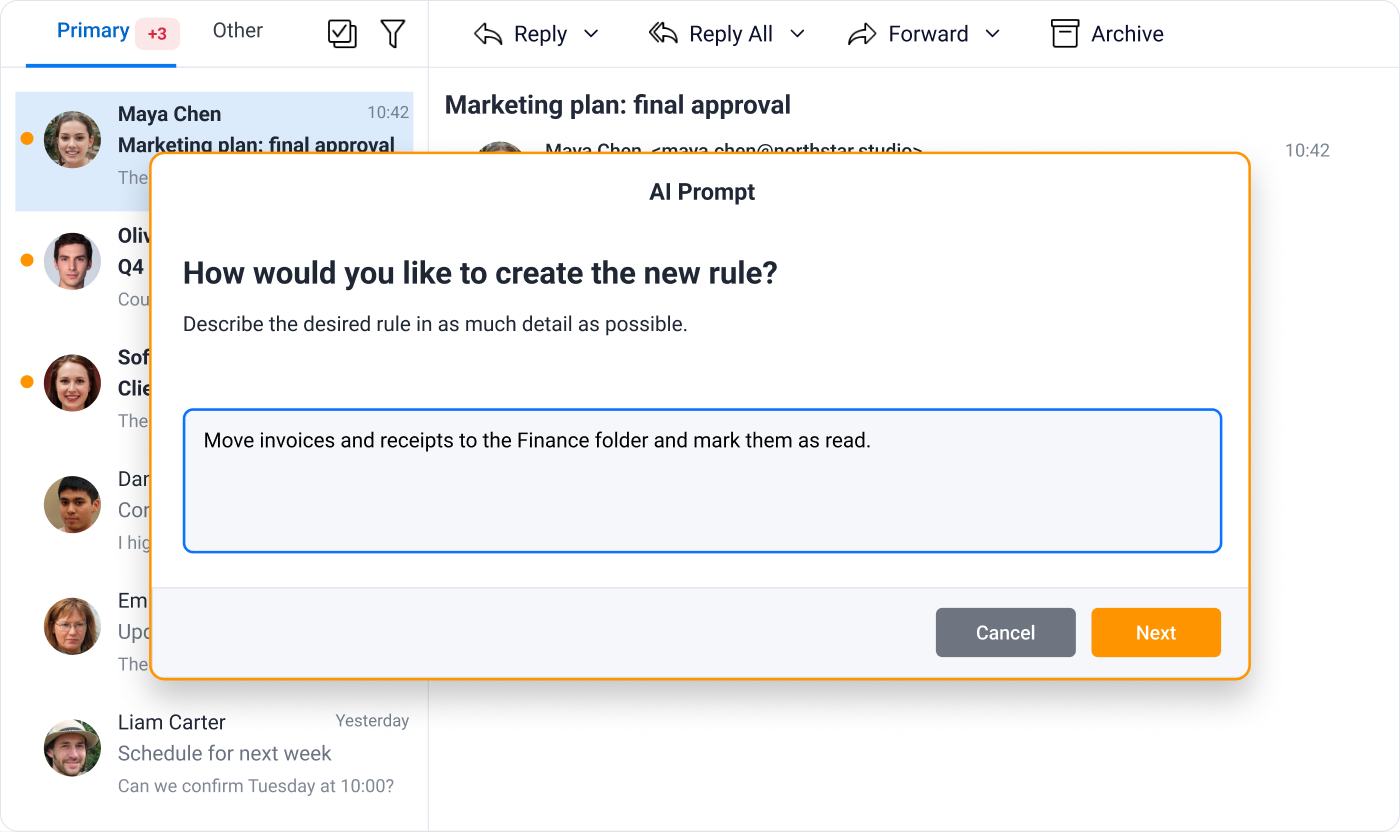The image size is (1400, 832).
Task: Click the select-all checkmark icon
Action: 342,34
